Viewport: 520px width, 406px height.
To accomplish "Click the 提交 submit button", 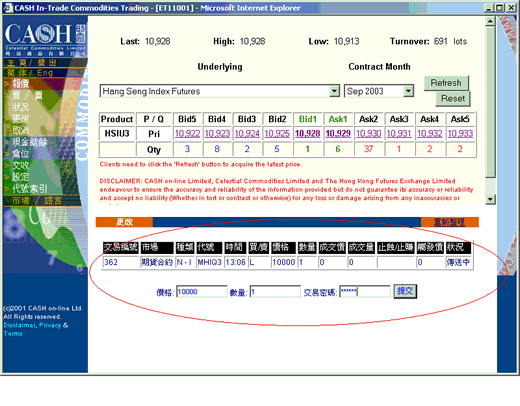I will click(405, 291).
